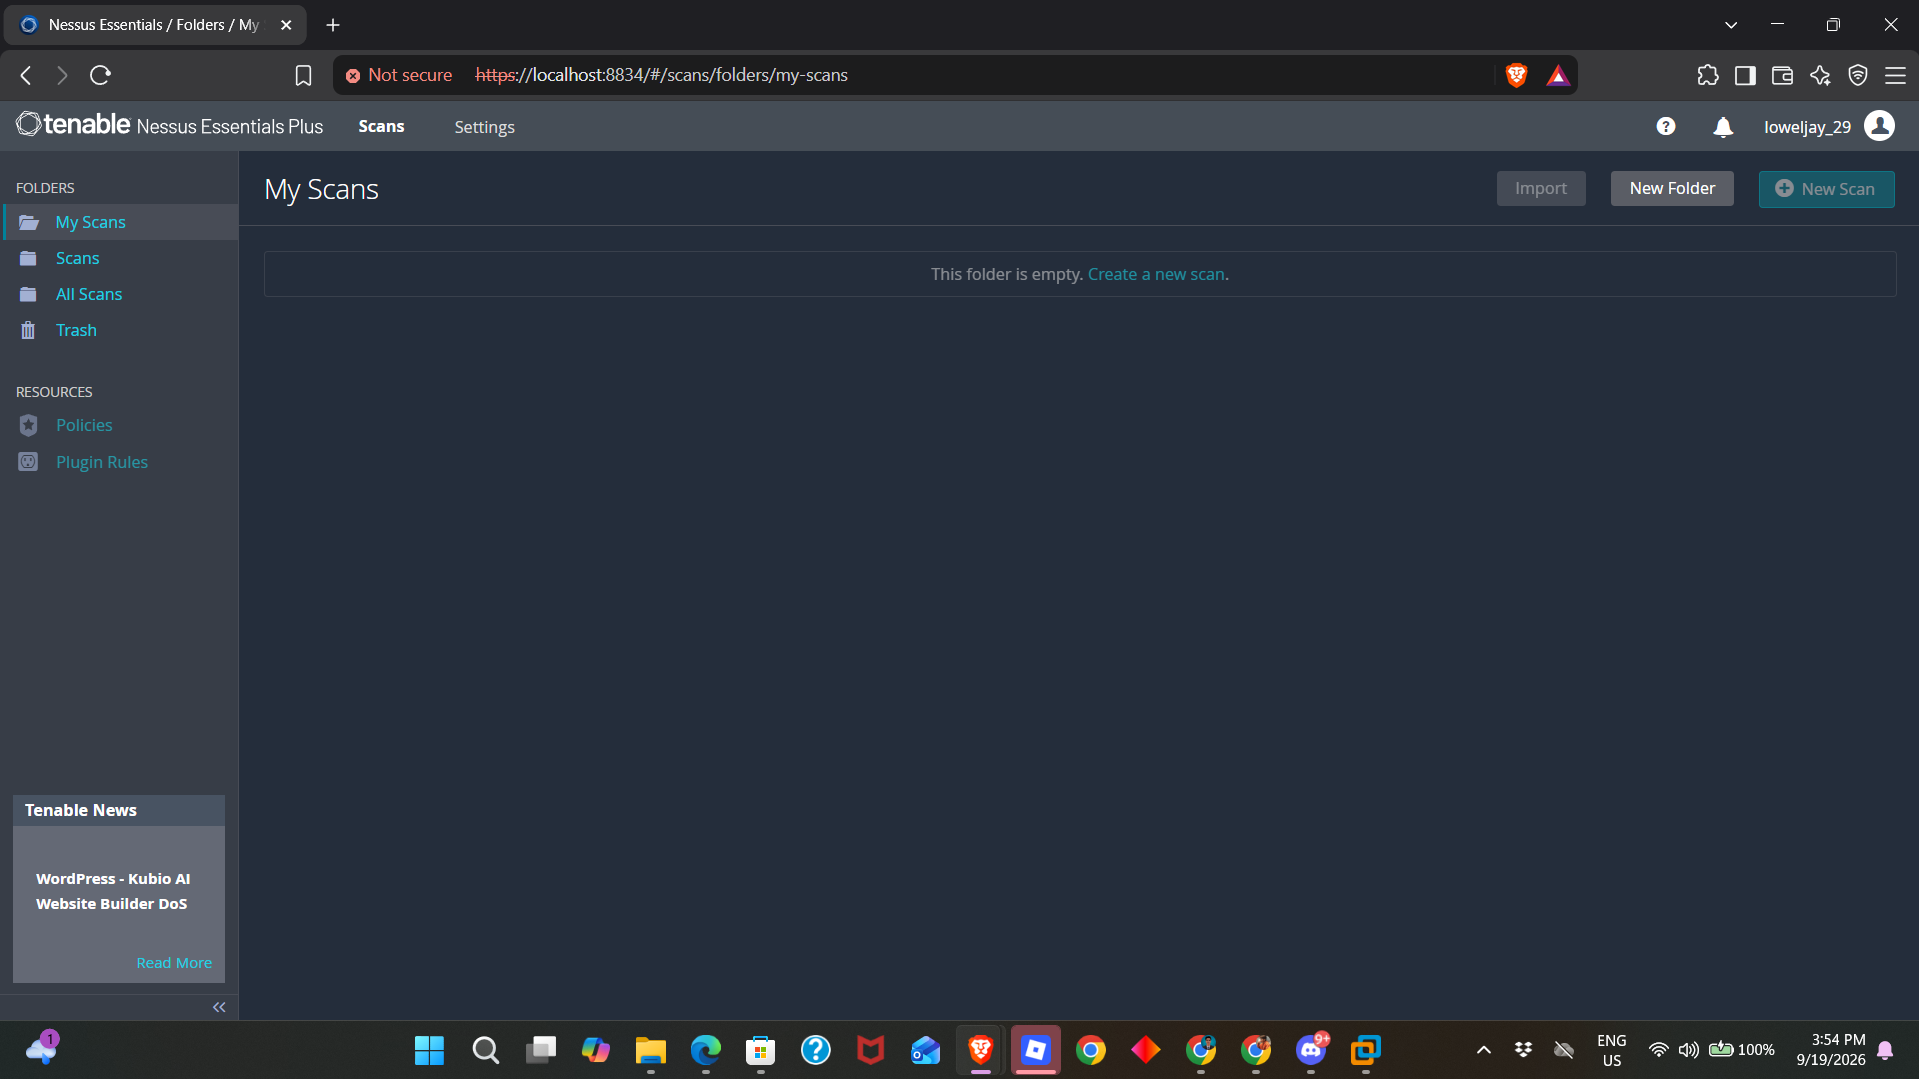Open Trash in sidebar
Screen dimensions: 1919x1079
pos(76,330)
